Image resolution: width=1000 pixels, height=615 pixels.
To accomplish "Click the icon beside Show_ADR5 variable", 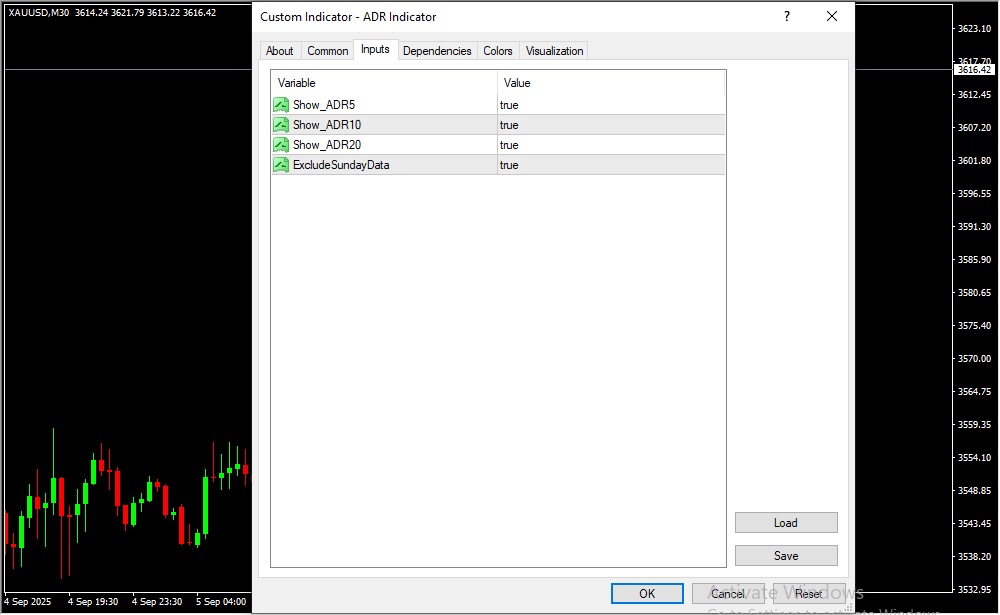I will click(281, 105).
